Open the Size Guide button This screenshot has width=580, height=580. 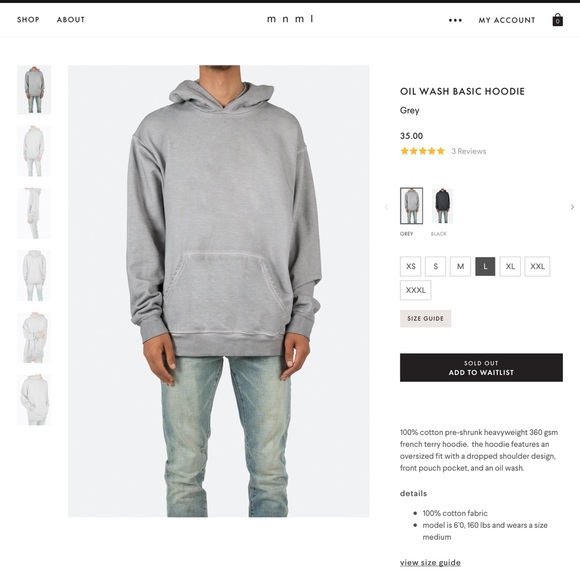(425, 318)
